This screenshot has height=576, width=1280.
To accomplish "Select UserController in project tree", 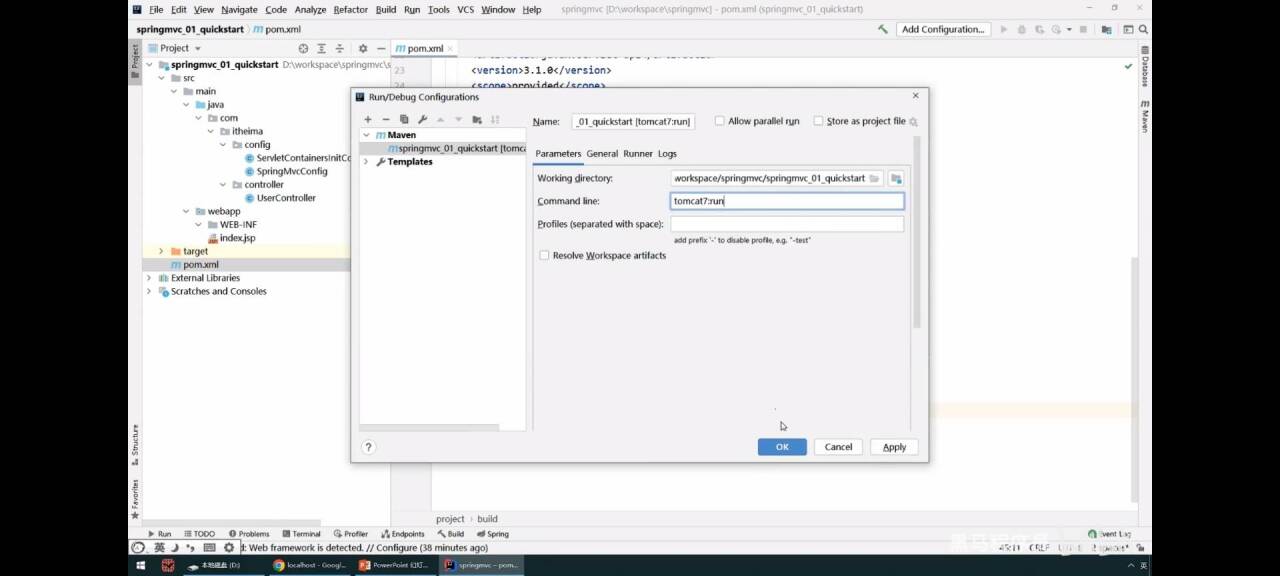I will pyautogui.click(x=279, y=198).
